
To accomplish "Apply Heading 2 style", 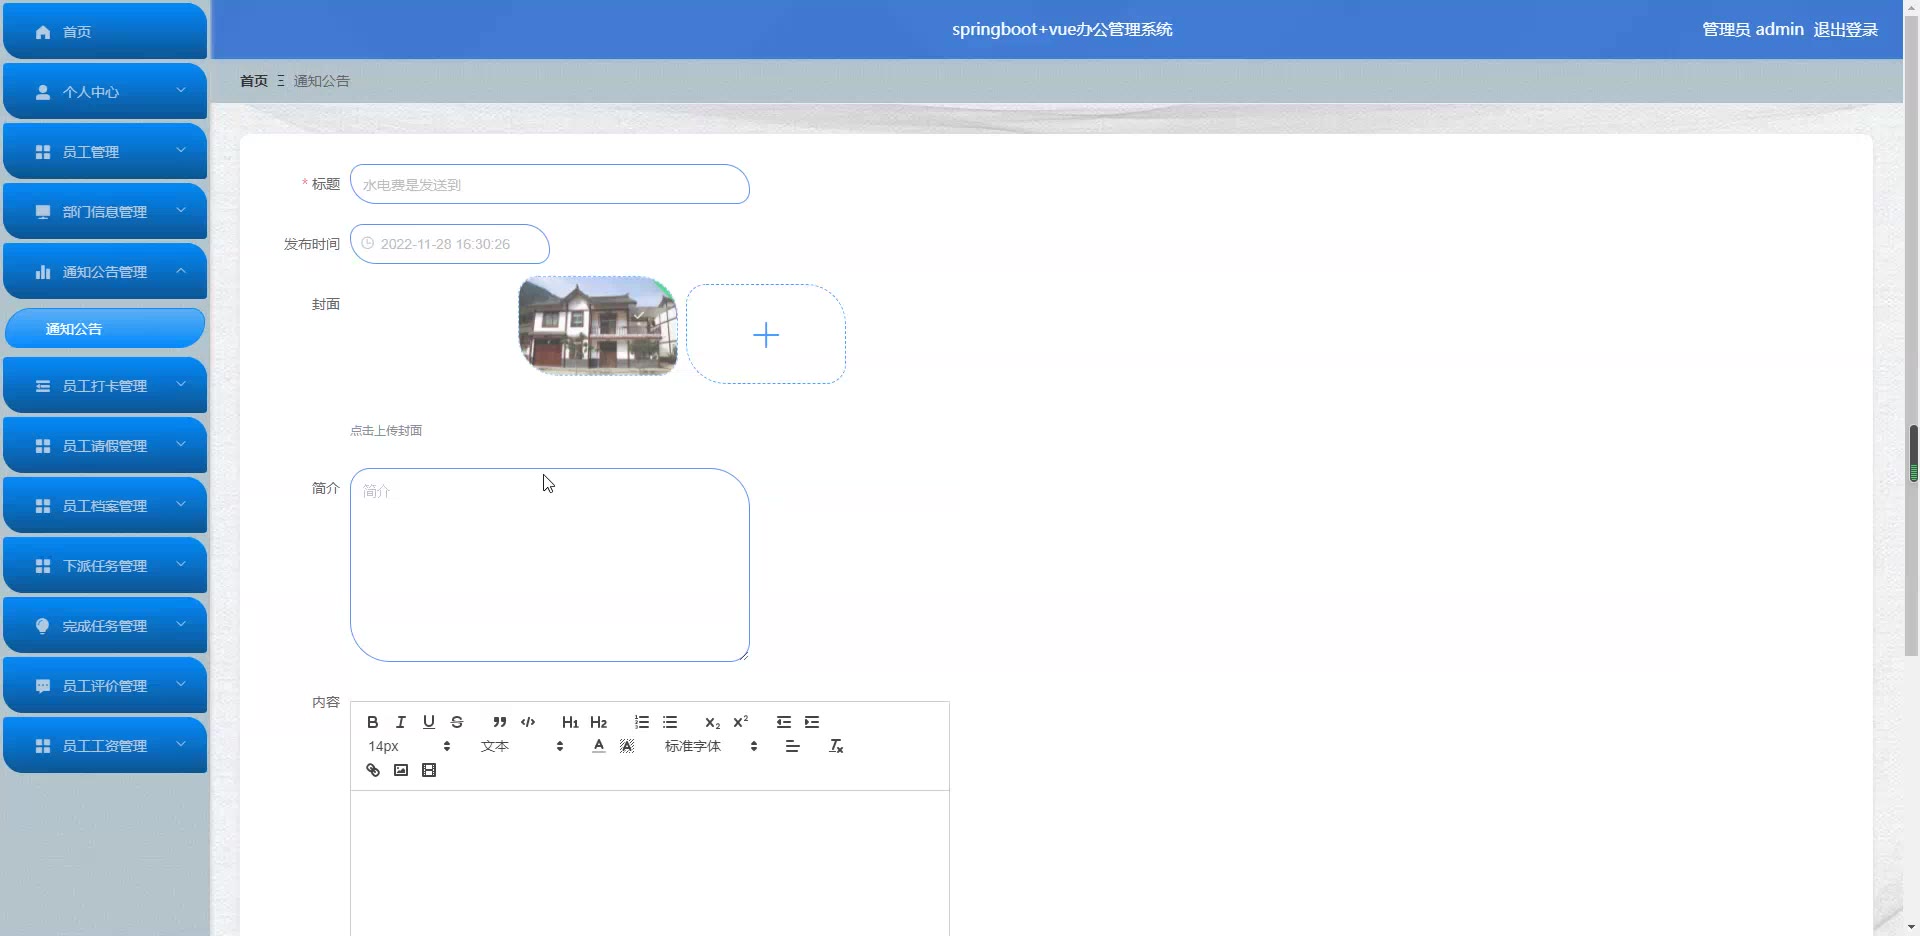I will click(x=598, y=722).
